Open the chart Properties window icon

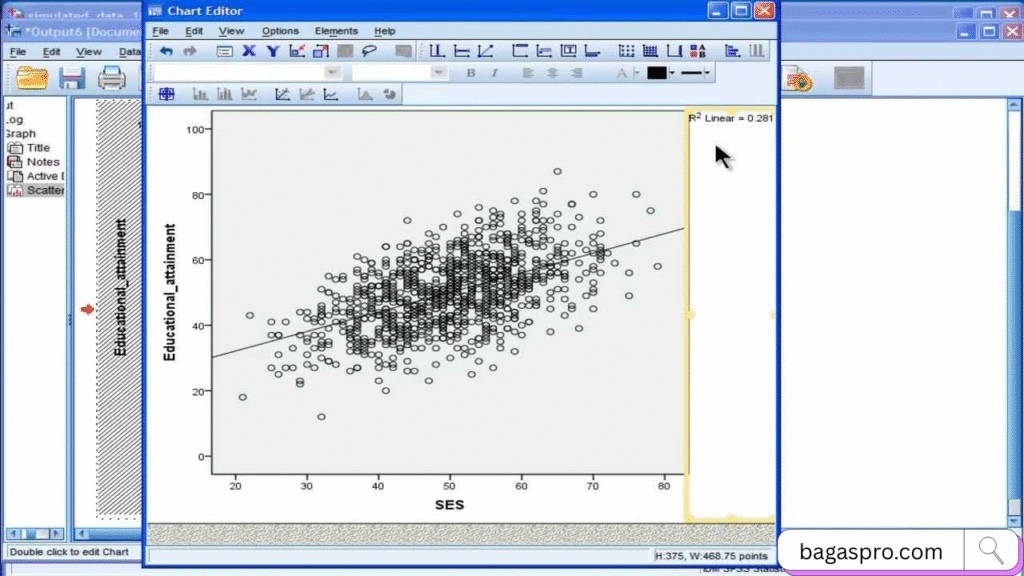point(226,50)
